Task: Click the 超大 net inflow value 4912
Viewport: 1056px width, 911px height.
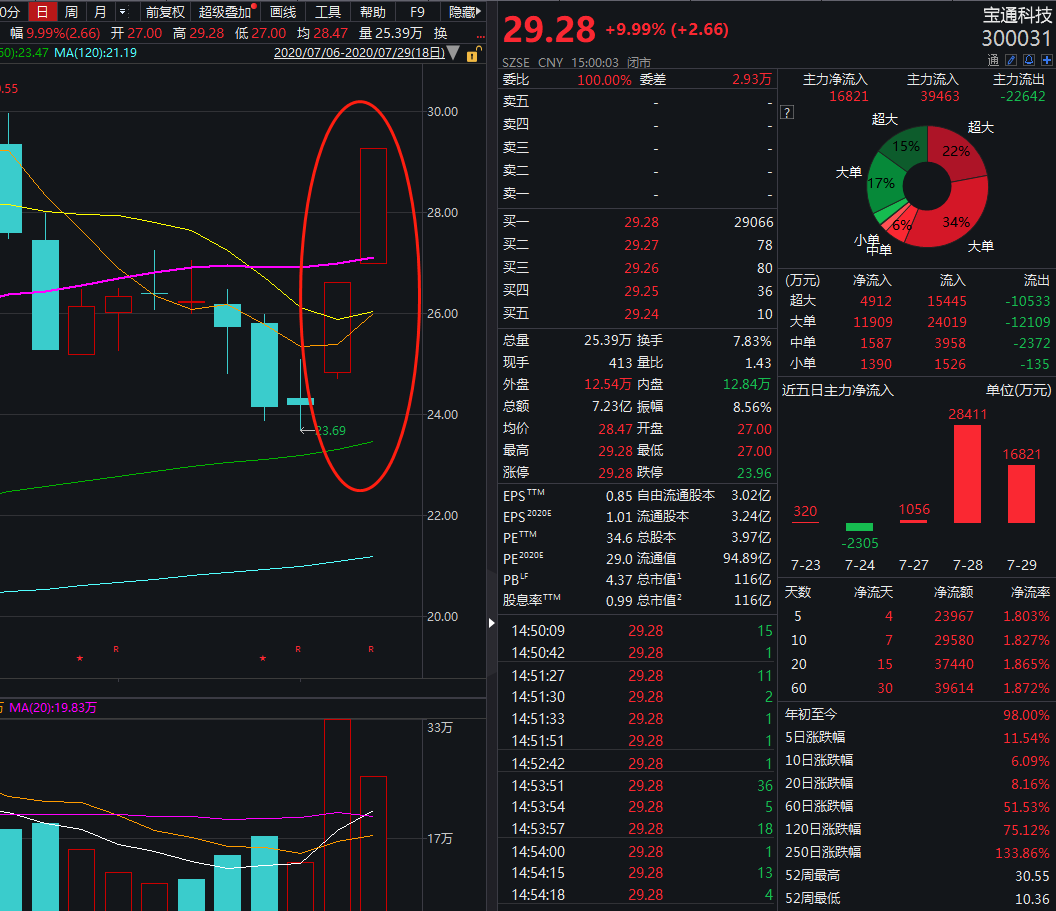Action: pos(876,301)
